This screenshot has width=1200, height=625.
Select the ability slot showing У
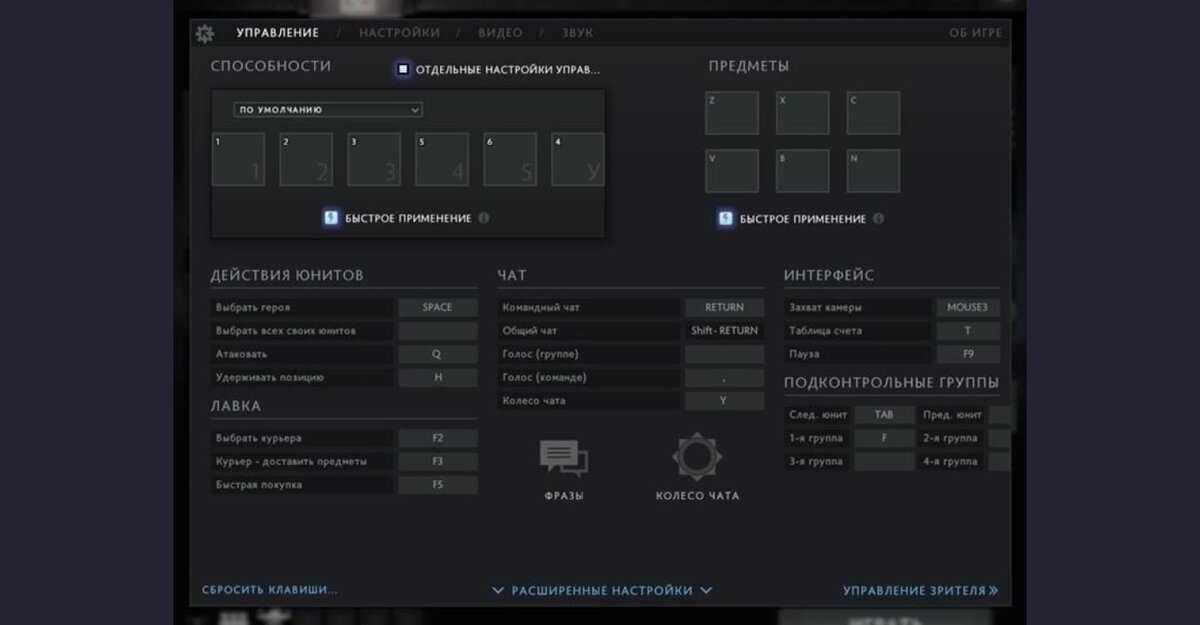pos(578,160)
